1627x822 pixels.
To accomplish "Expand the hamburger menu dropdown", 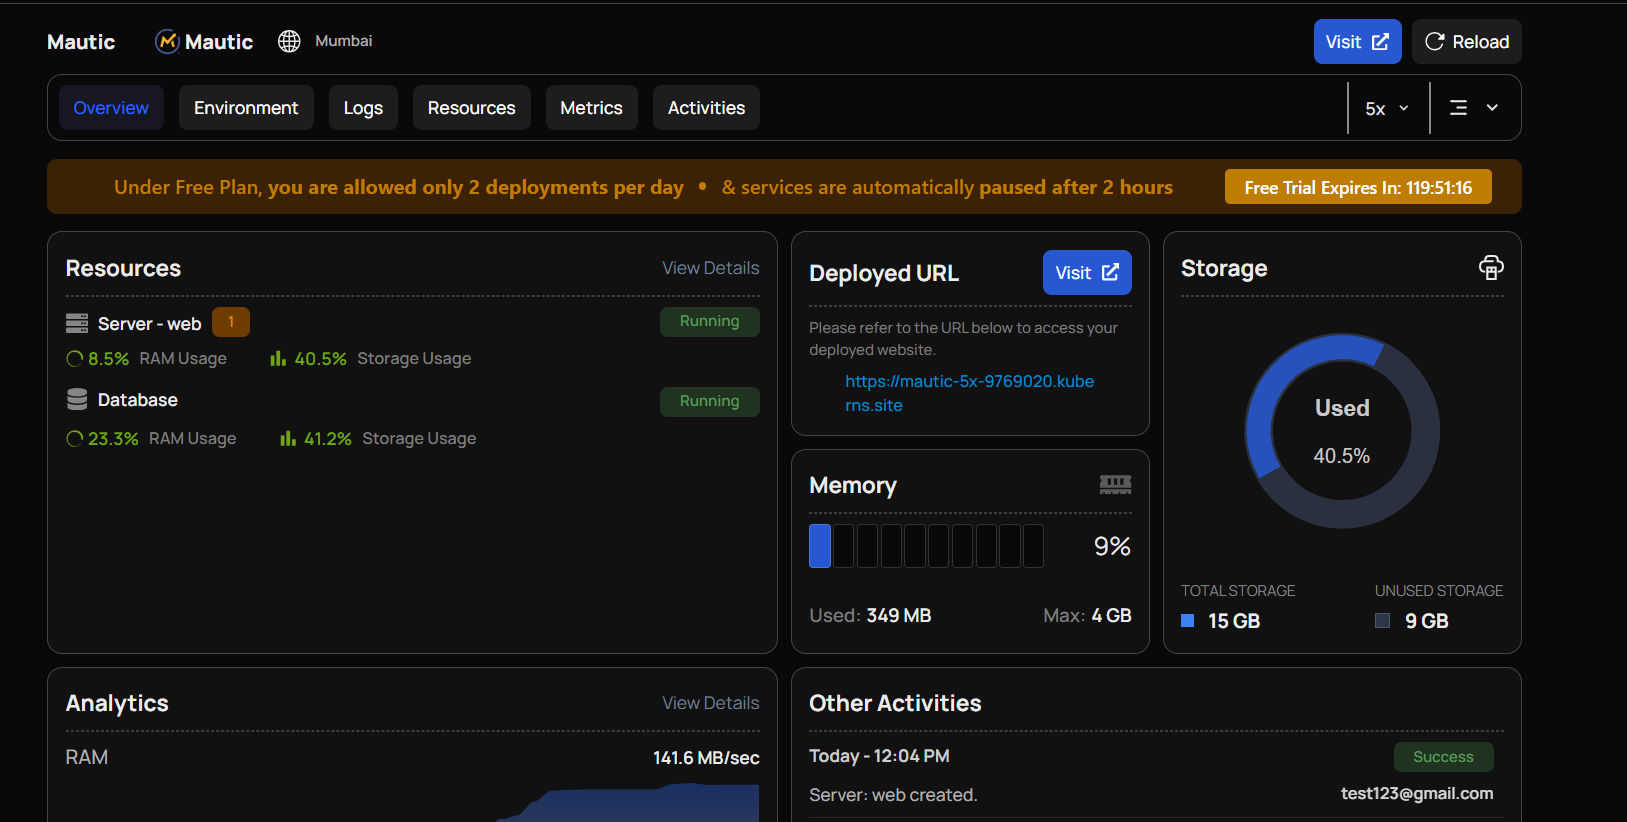I will click(1474, 108).
